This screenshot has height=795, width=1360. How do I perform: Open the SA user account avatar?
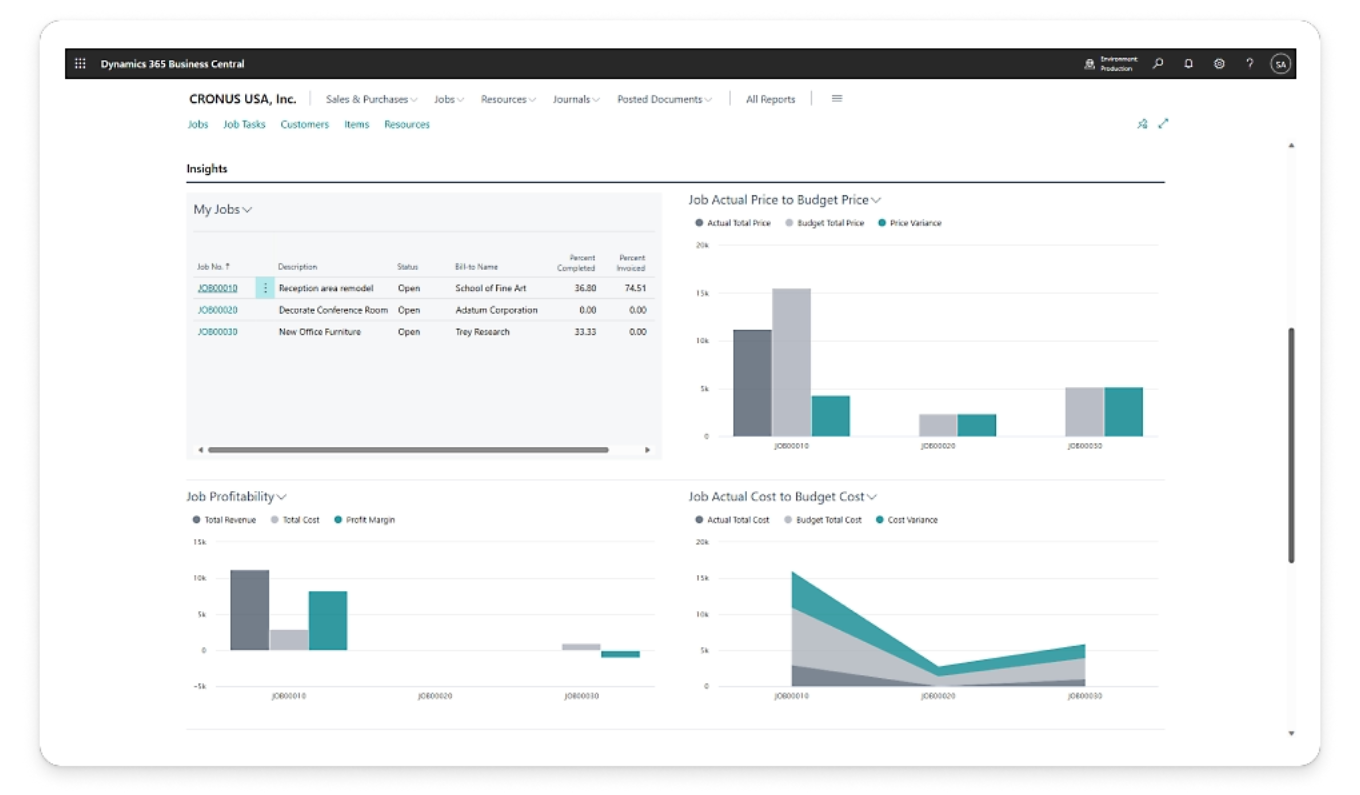coord(1280,64)
